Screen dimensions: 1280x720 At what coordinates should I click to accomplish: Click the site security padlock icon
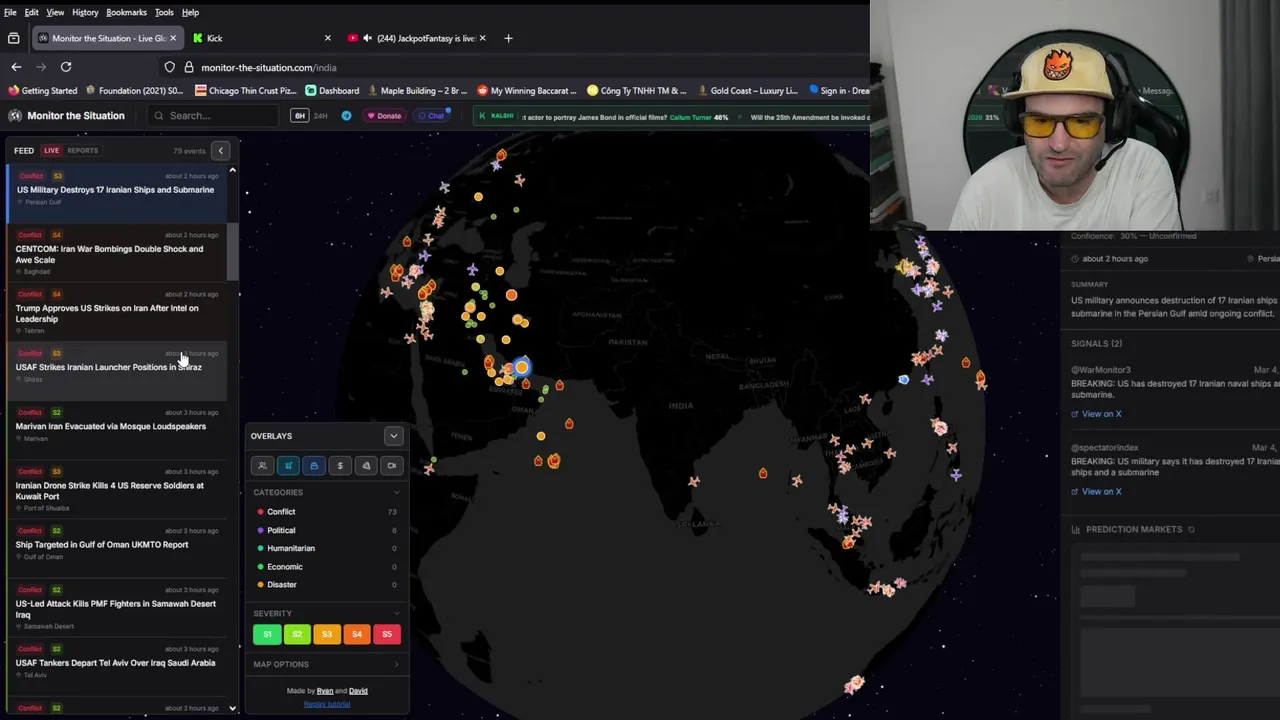point(188,67)
